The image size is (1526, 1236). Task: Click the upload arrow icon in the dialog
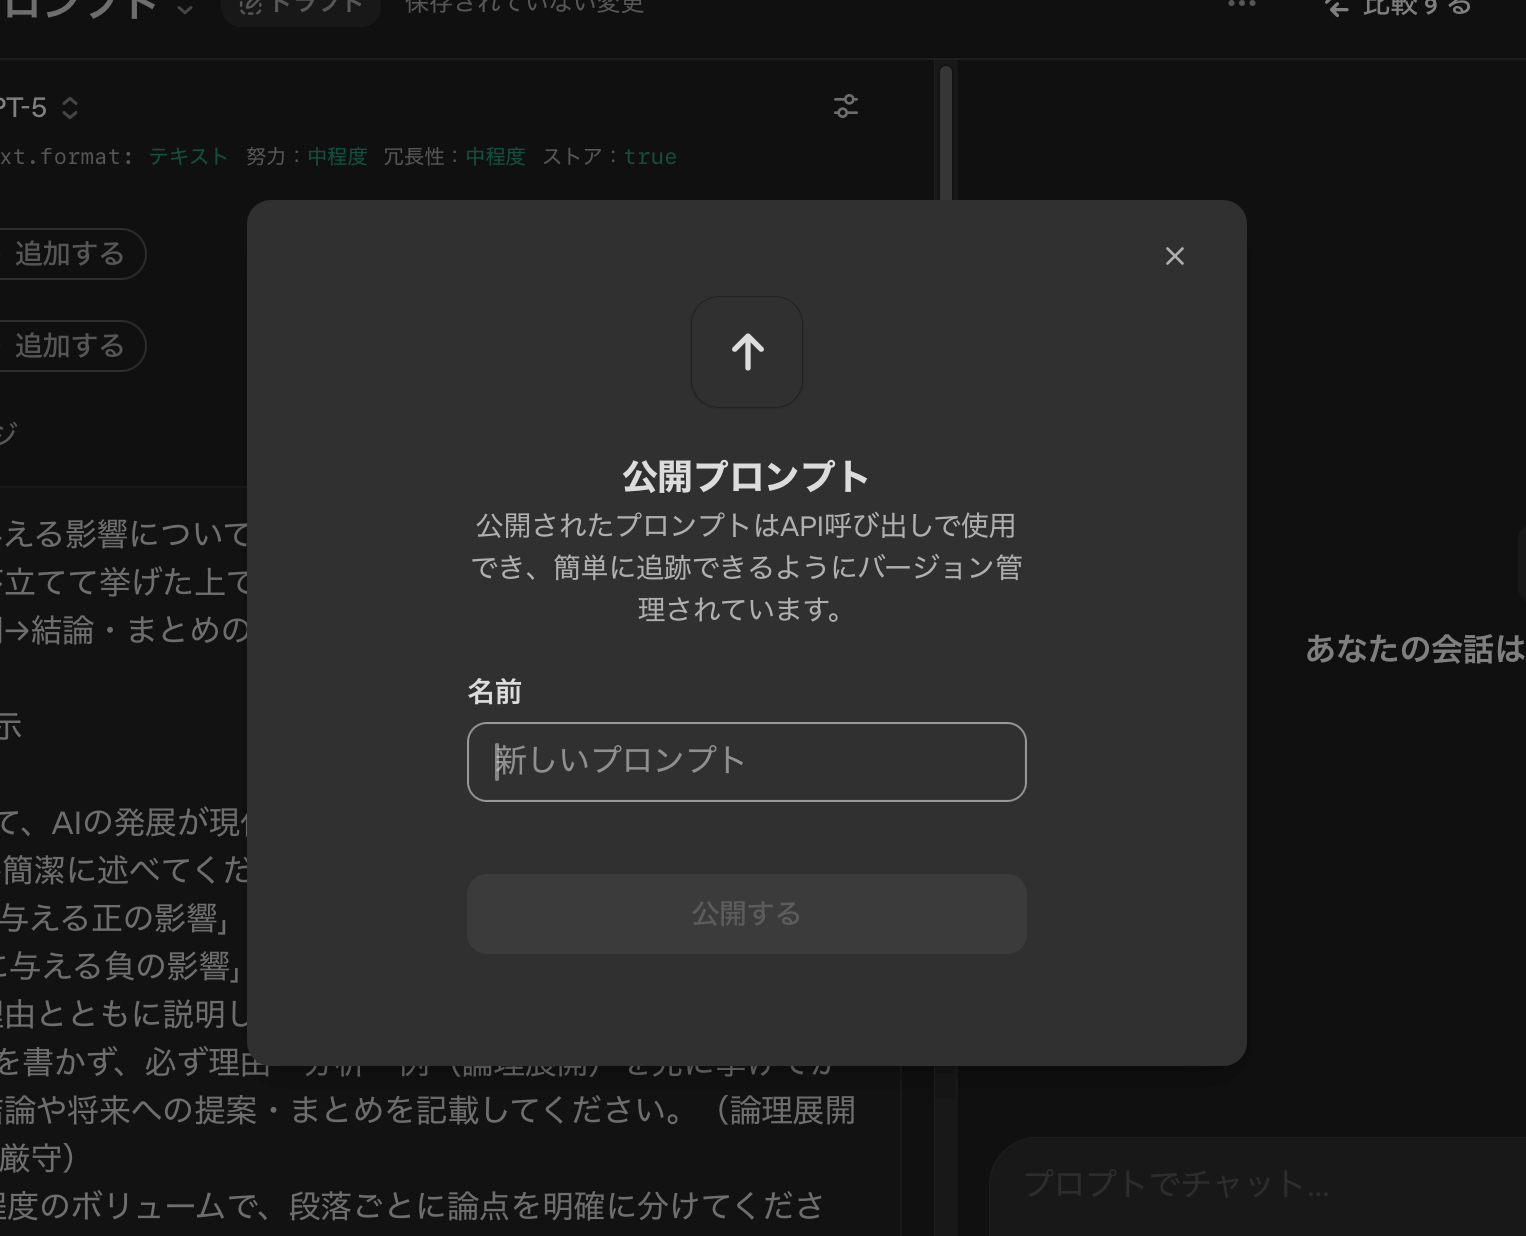747,352
